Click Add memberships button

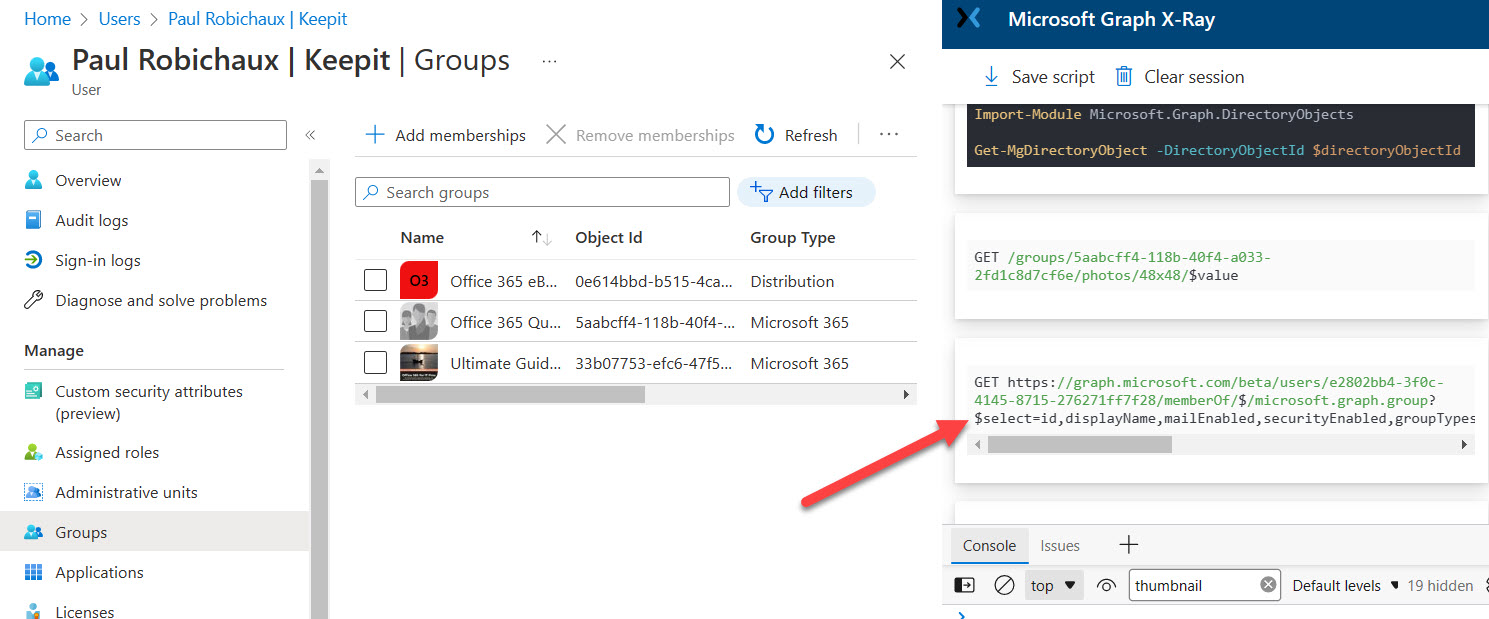tap(445, 135)
